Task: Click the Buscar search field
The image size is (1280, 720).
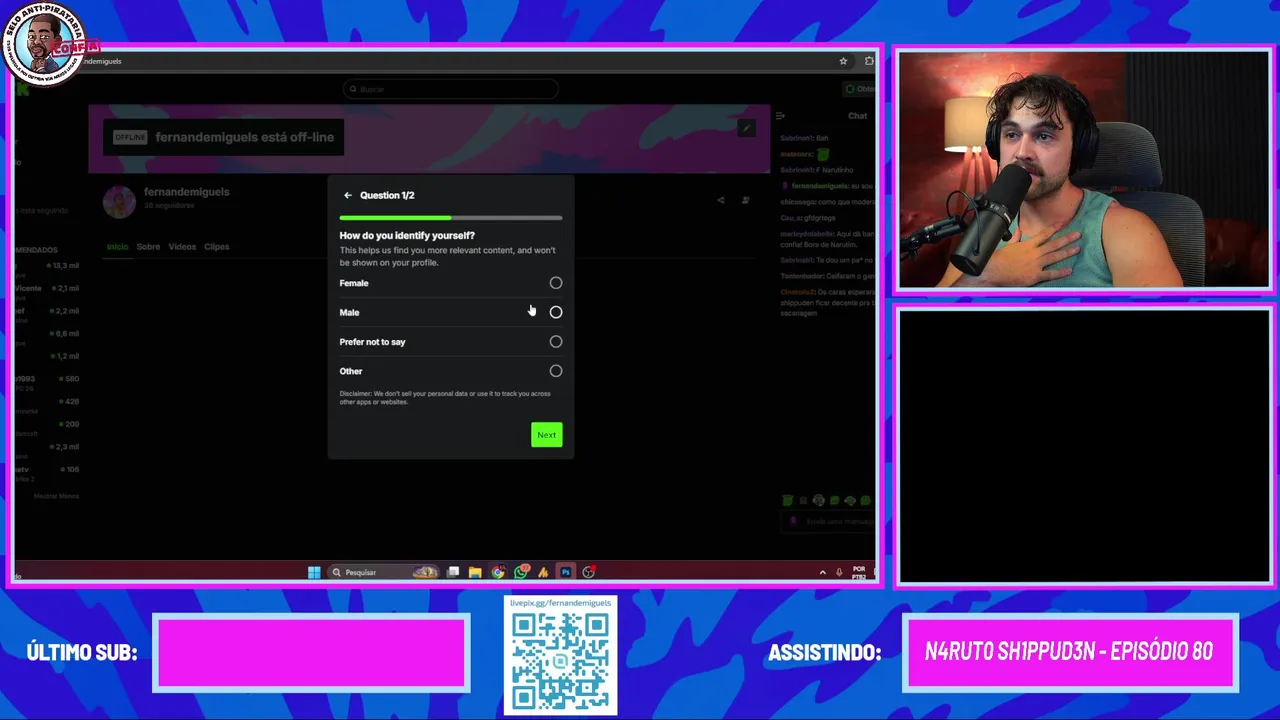Action: [x=450, y=89]
